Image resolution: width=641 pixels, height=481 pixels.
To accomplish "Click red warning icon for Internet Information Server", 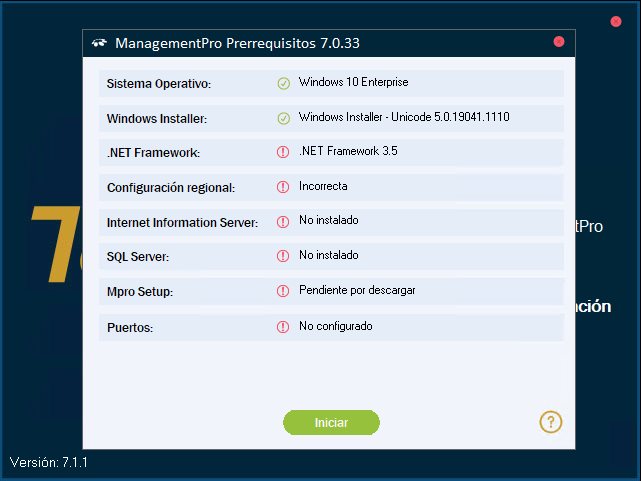I will [282, 222].
